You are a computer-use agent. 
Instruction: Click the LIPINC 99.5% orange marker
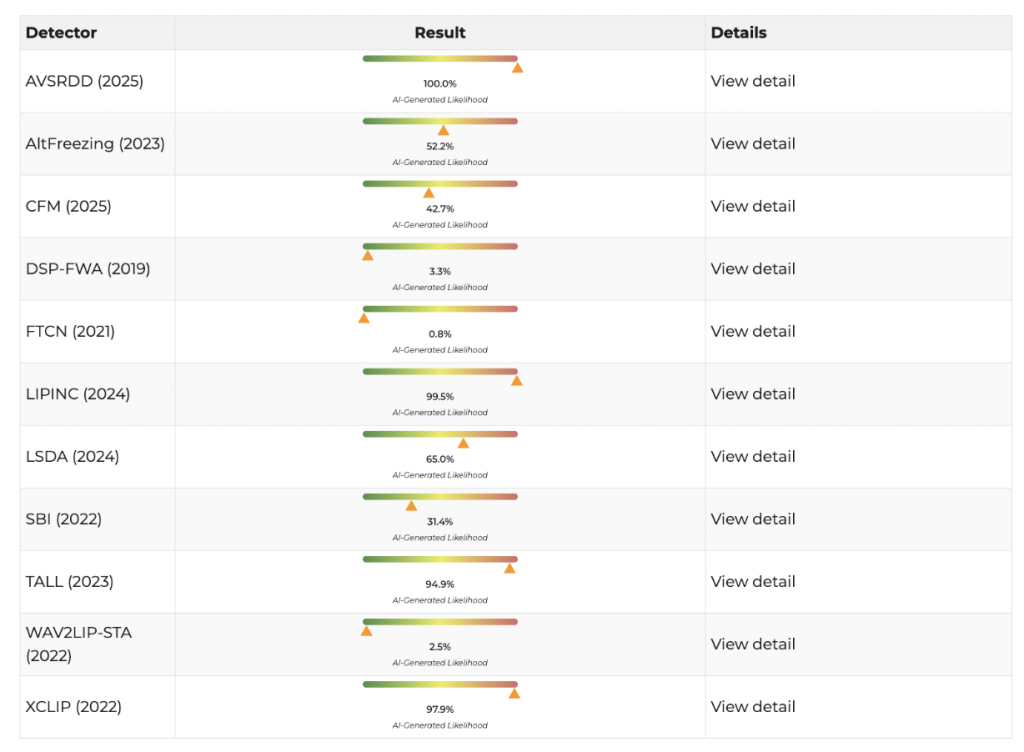click(516, 381)
